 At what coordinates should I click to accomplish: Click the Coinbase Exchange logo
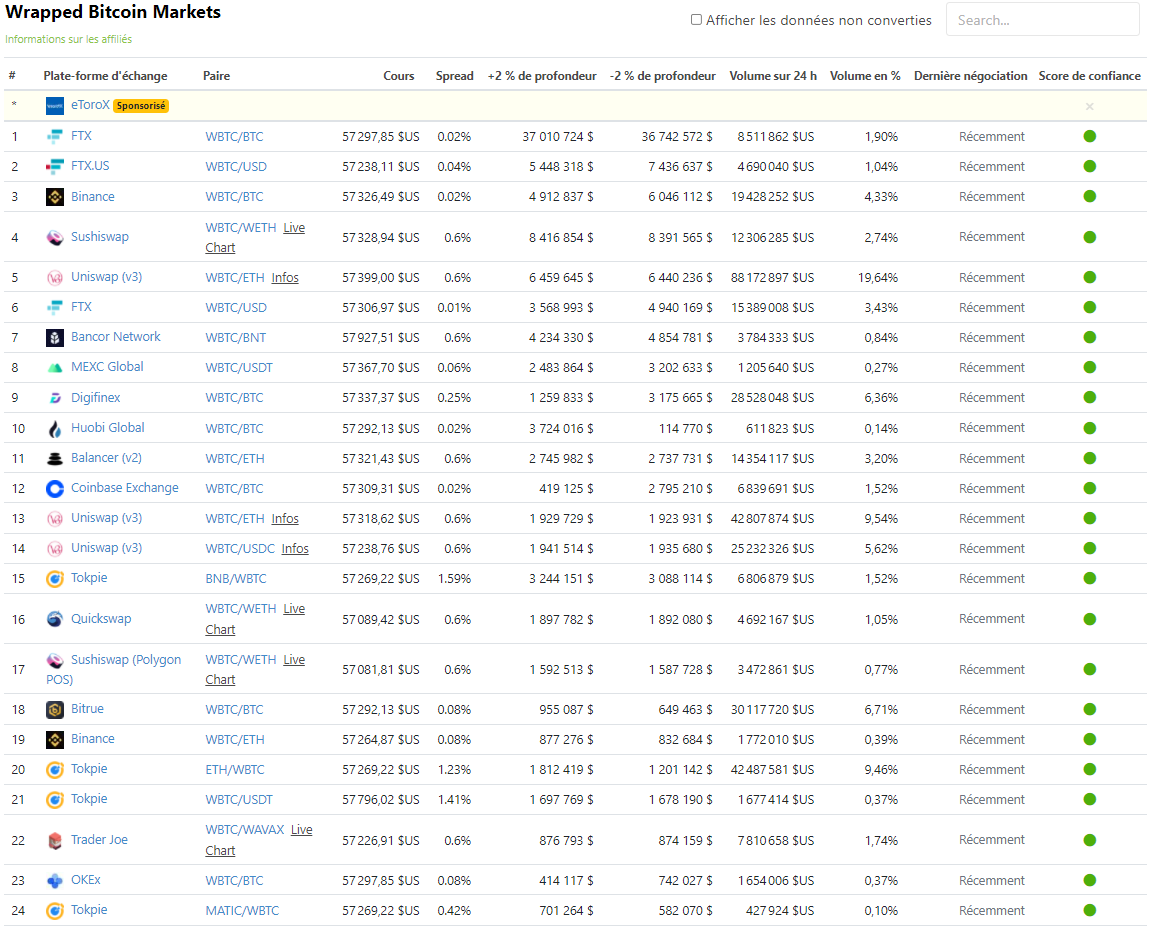pos(54,488)
